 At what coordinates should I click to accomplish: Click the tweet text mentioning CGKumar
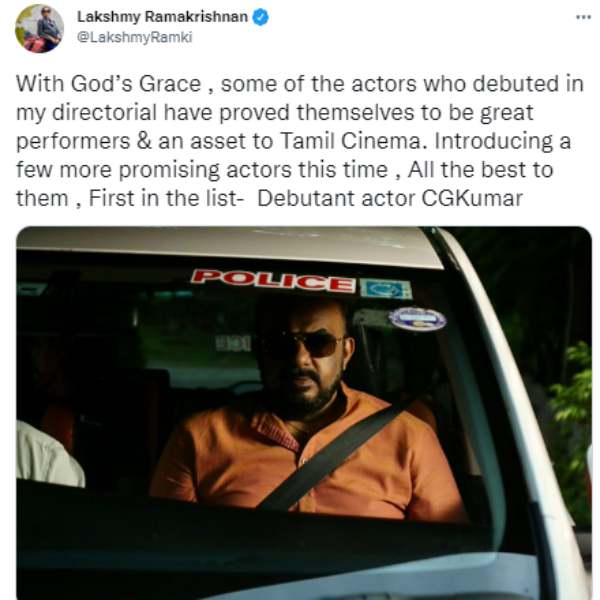pyautogui.click(x=300, y=141)
